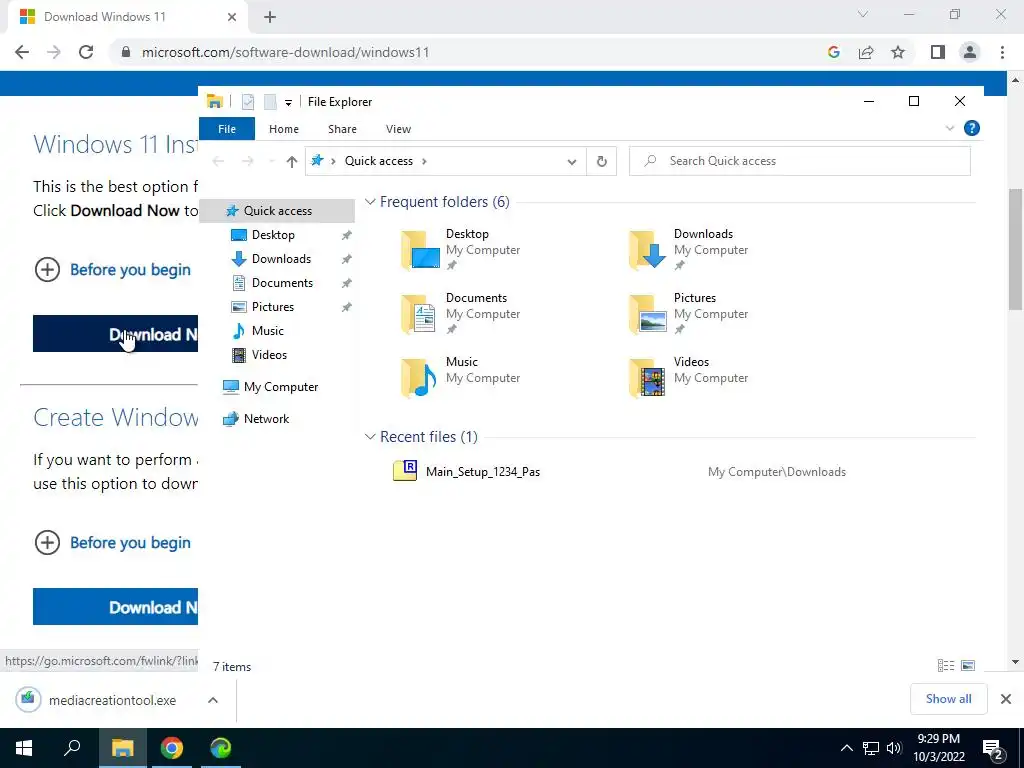Viewport: 1024px width, 768px height.
Task: Open the Windows Start menu
Action: pos(24,748)
